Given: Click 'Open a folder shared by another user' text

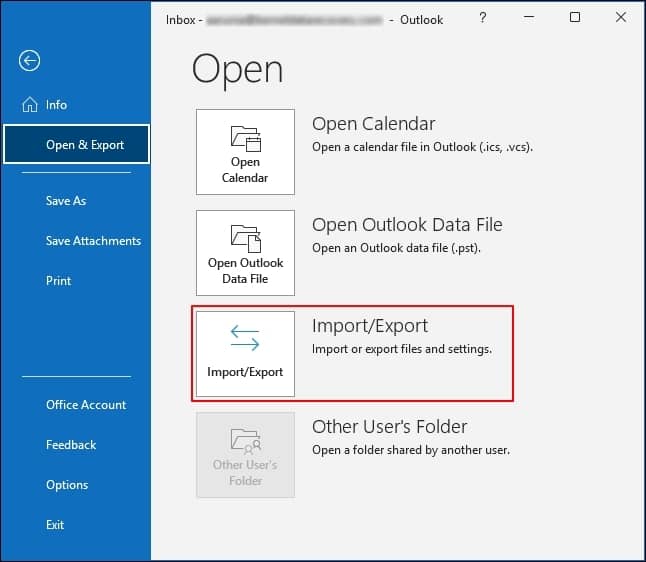Looking at the screenshot, I should coord(411,450).
